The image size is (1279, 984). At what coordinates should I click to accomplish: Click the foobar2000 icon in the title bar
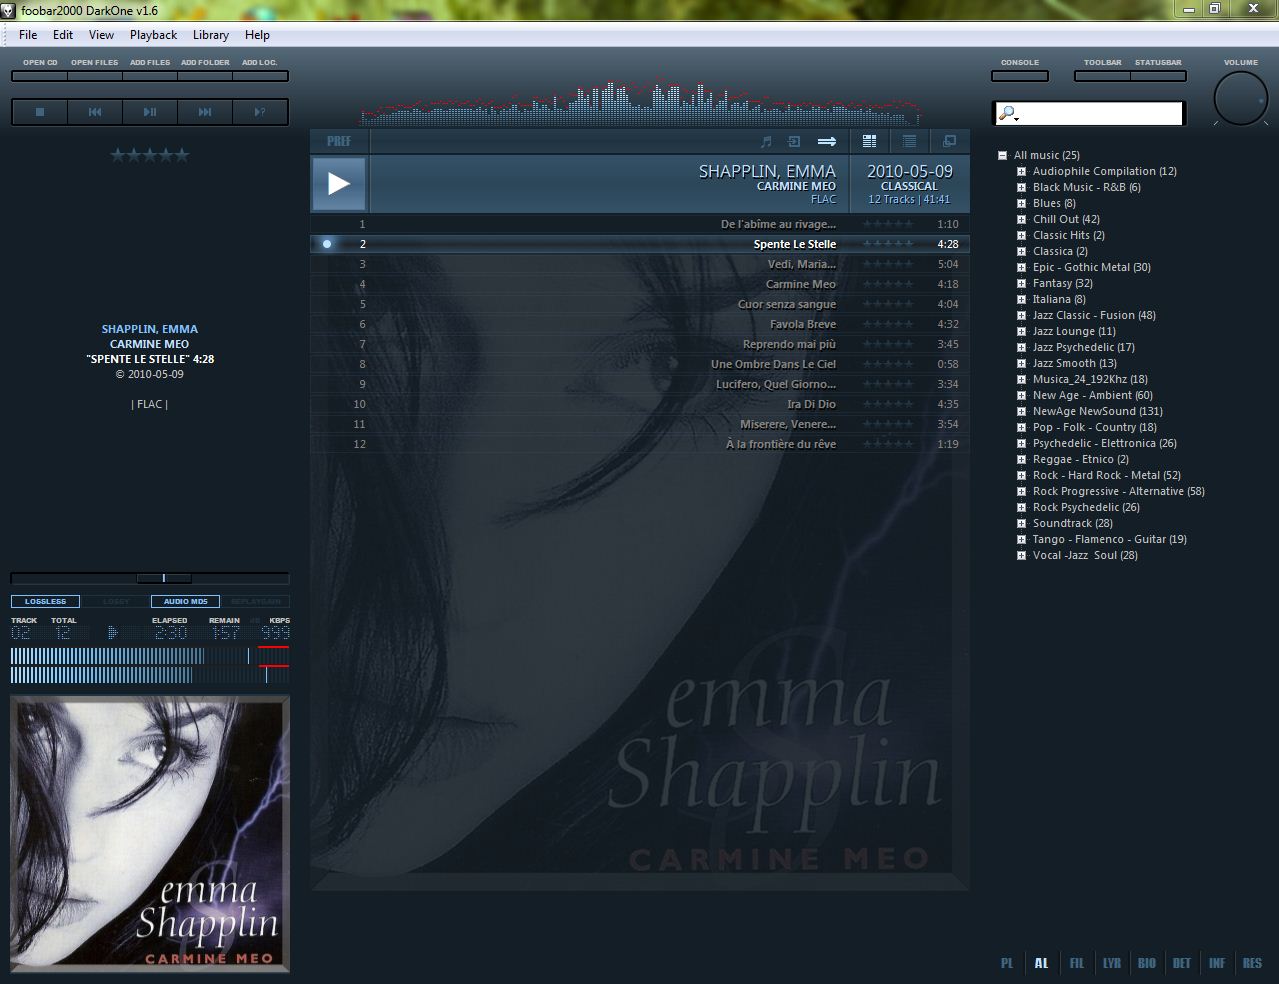[x=9, y=10]
